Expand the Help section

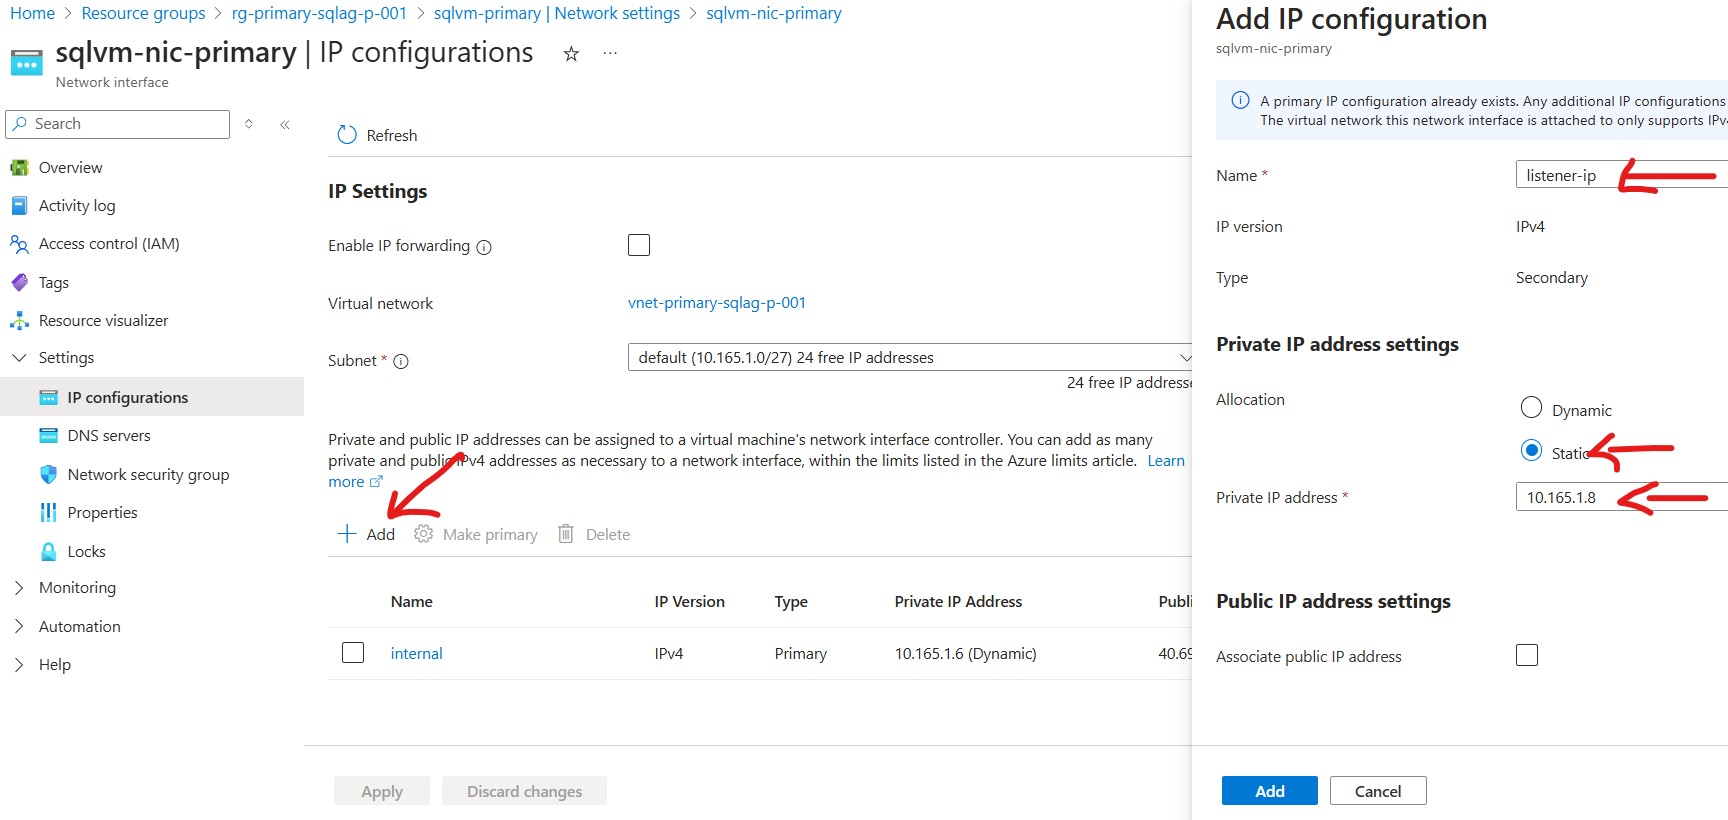[x=18, y=665]
